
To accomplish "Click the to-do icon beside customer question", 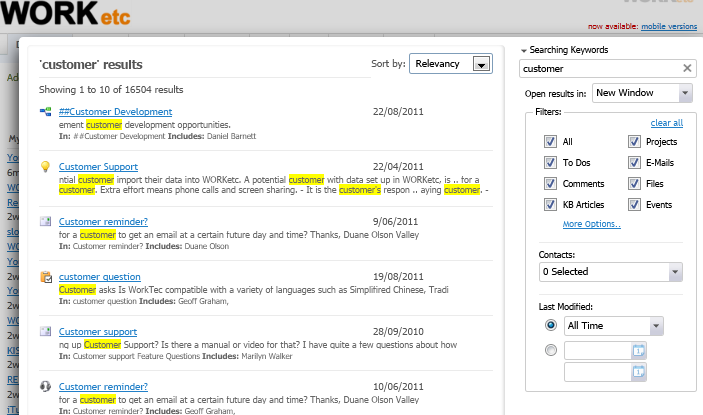I will tap(46, 276).
